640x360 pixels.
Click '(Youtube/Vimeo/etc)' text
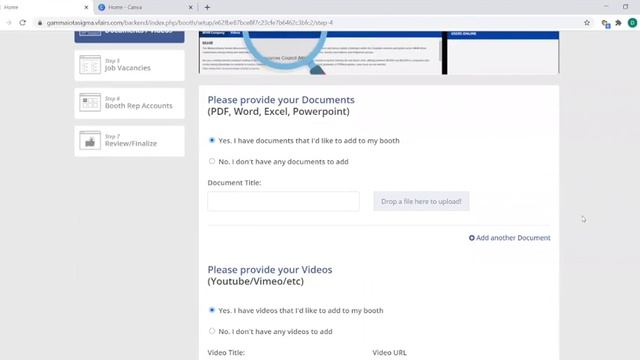tap(256, 282)
